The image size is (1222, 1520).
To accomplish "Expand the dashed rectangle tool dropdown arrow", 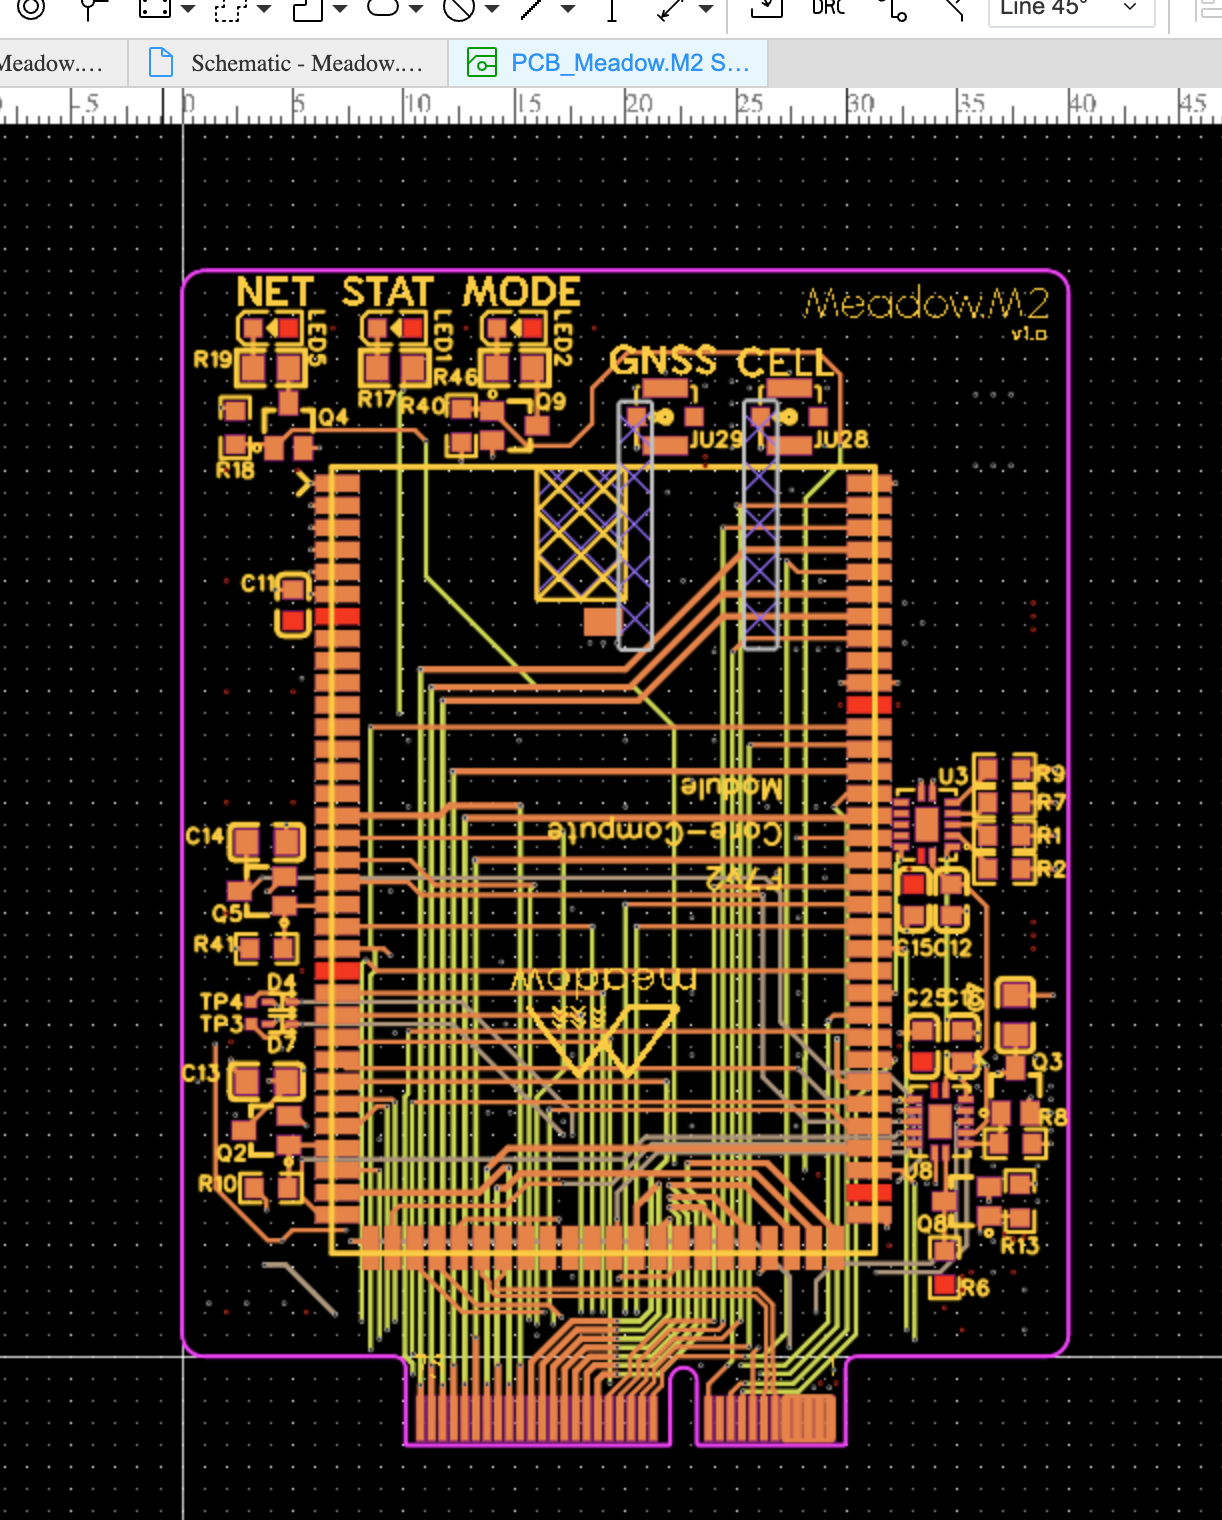I will click(x=264, y=9).
